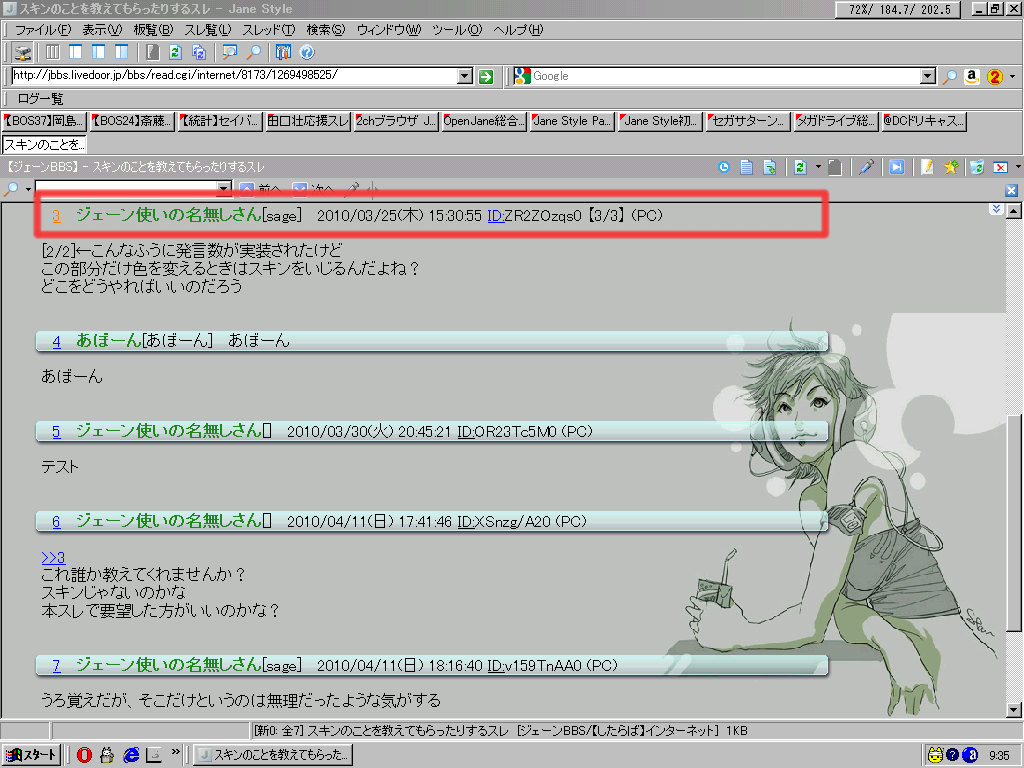Click the document with green arrow icon
This screenshot has width=1024, height=768.
click(x=770, y=167)
